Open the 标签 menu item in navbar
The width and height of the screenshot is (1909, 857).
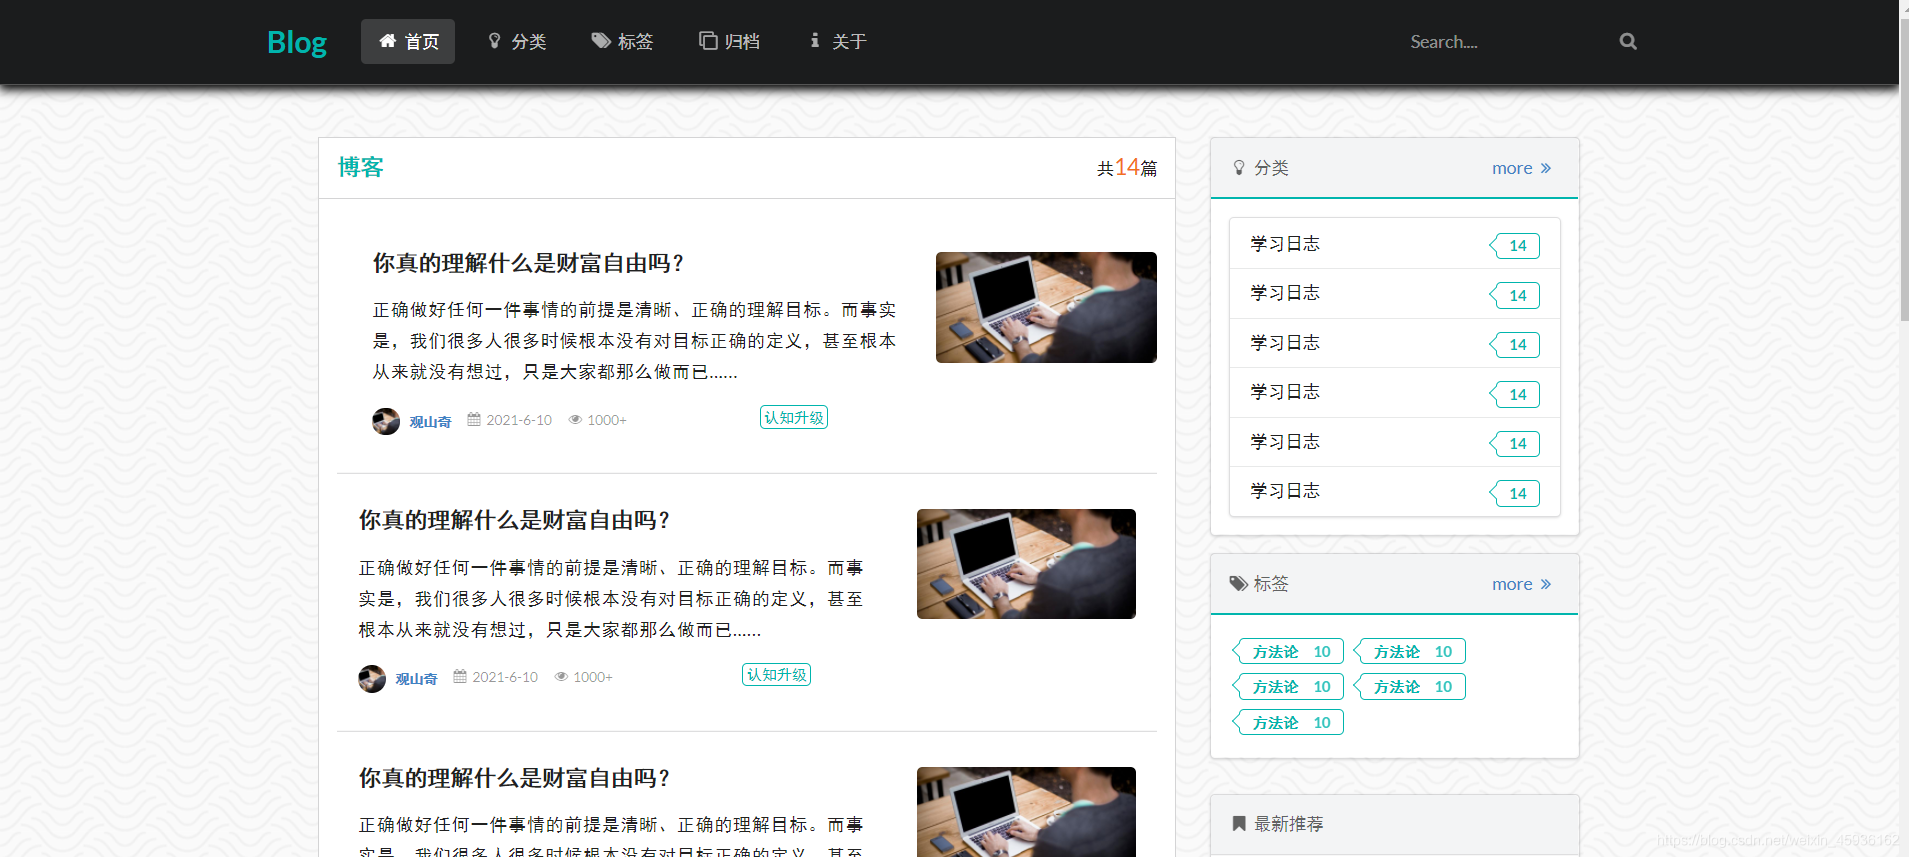point(622,42)
